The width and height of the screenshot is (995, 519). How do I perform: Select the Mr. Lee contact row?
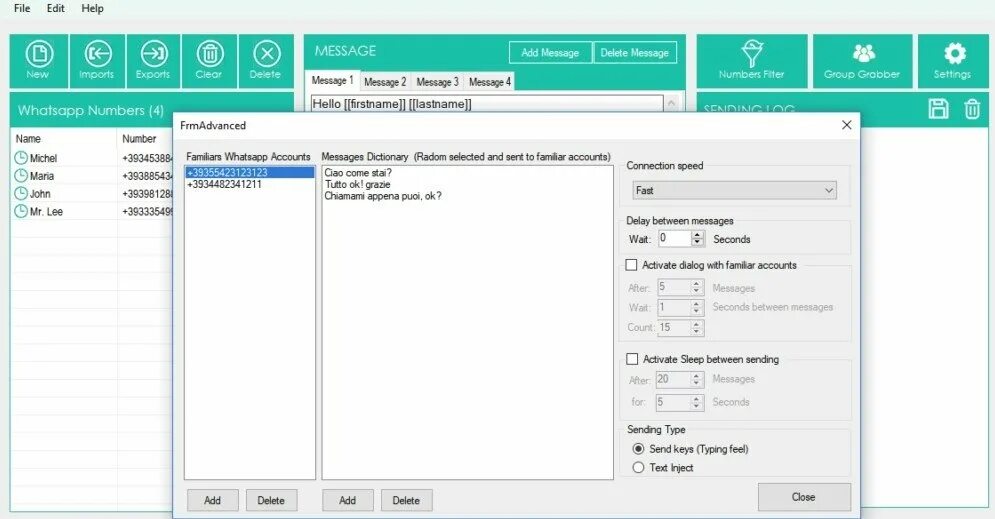[92, 211]
